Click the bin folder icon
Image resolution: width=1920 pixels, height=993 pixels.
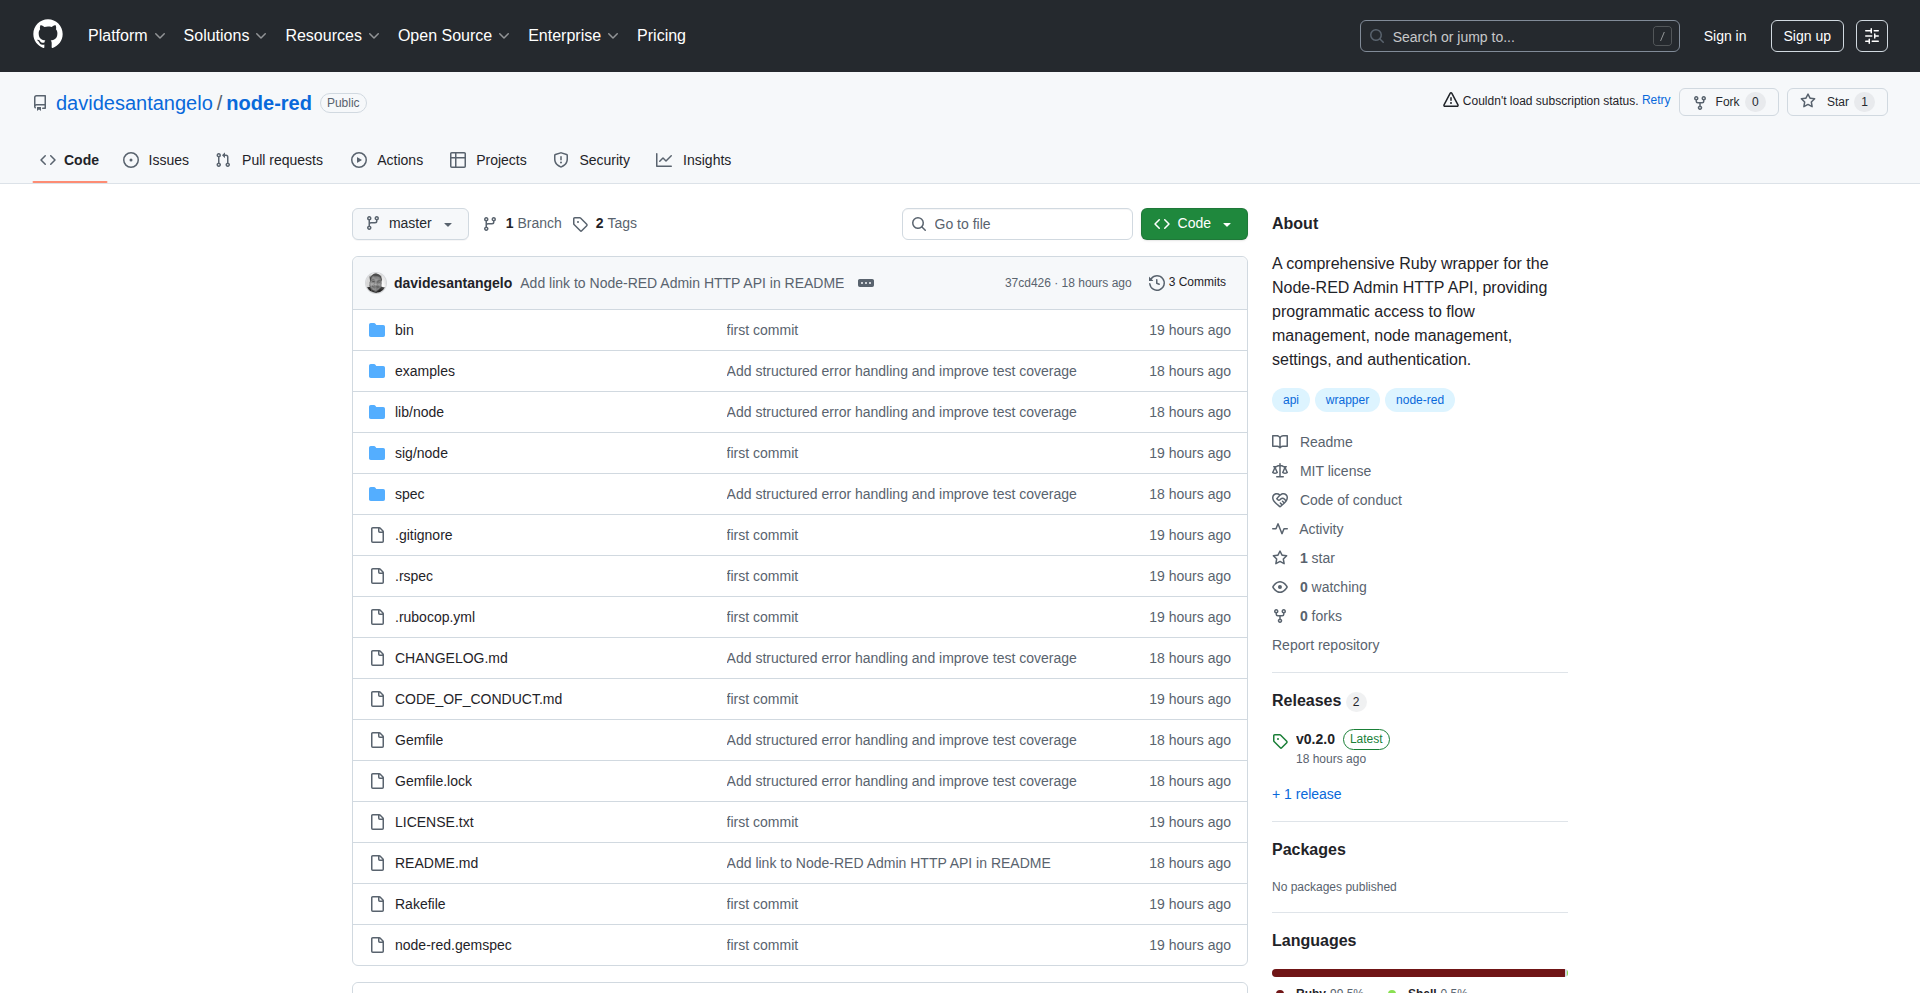(x=377, y=329)
